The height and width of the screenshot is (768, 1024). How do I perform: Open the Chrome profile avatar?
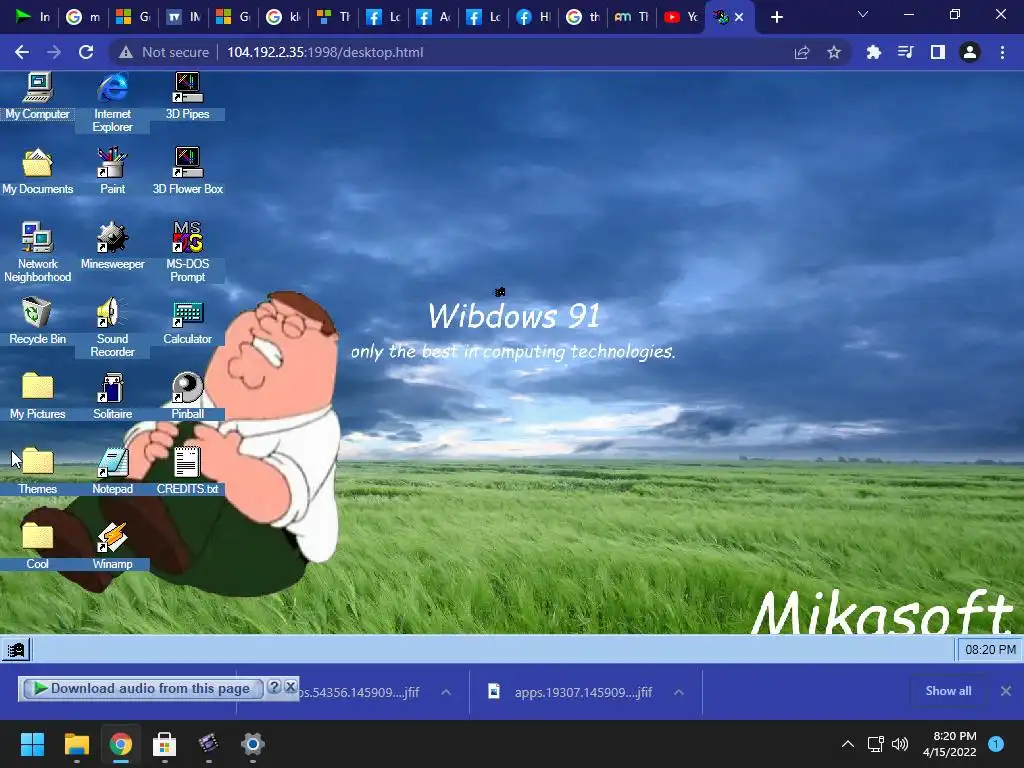970,52
